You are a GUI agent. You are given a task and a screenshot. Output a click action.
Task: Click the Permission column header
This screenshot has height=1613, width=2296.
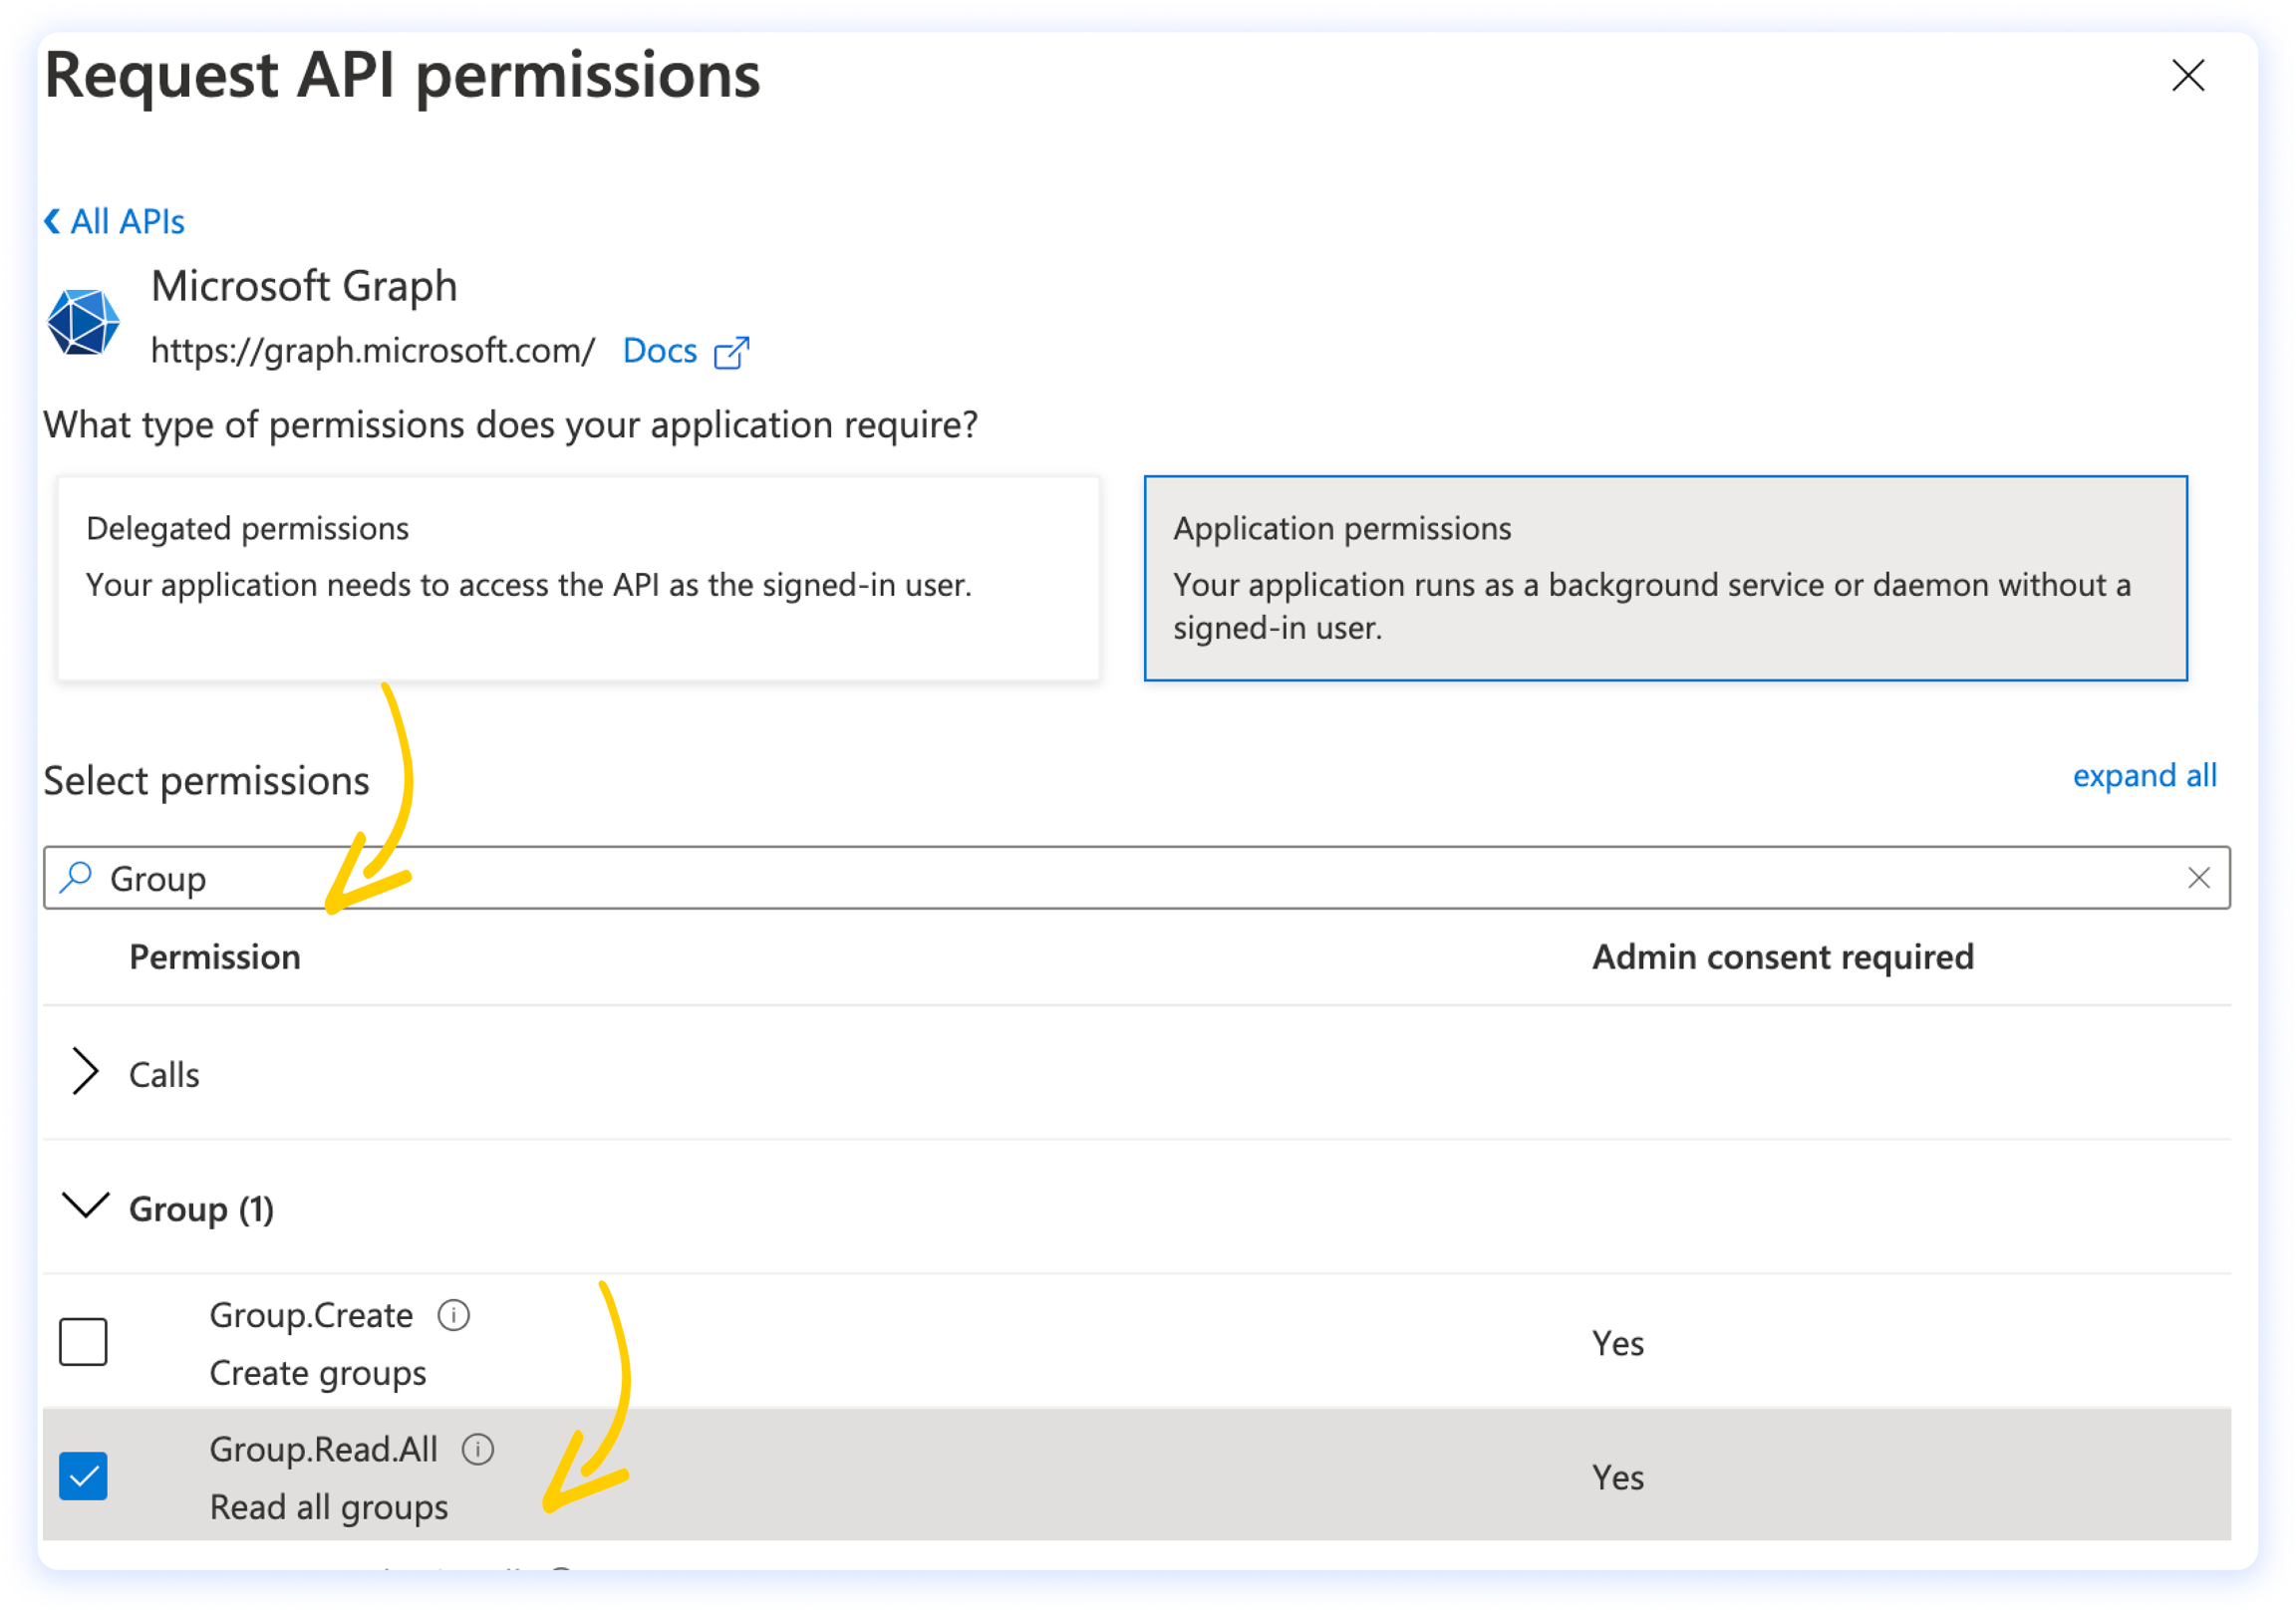215,957
